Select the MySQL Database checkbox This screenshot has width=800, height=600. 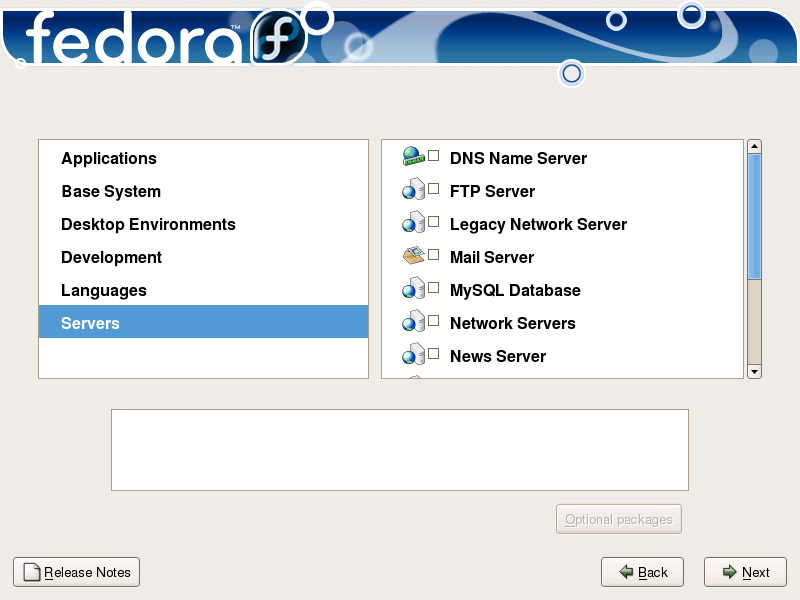point(434,288)
